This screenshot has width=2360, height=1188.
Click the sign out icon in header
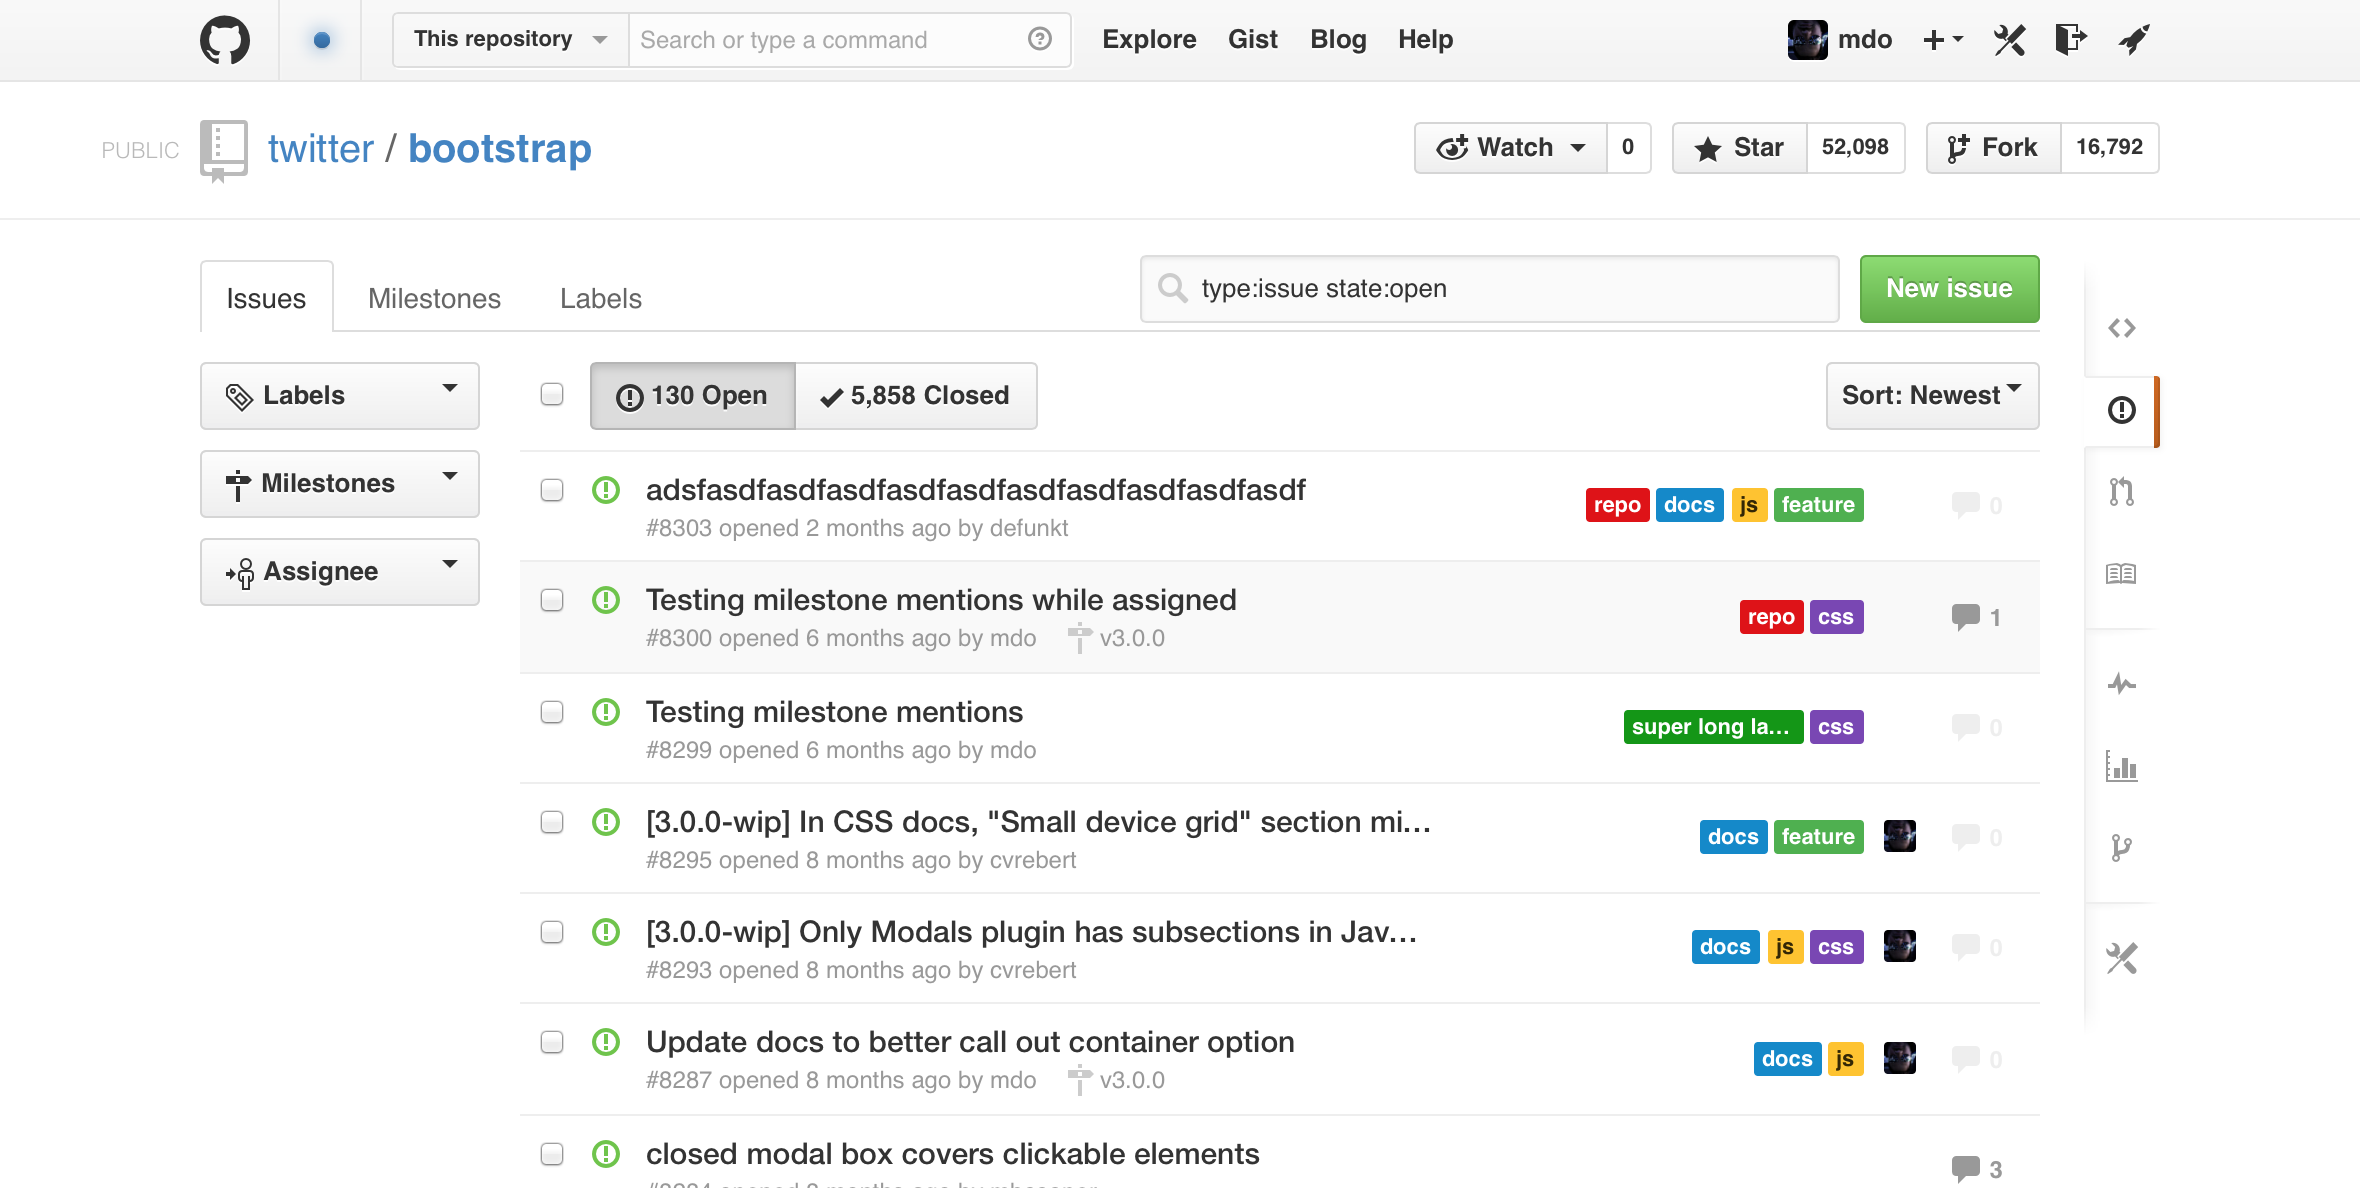(2071, 40)
